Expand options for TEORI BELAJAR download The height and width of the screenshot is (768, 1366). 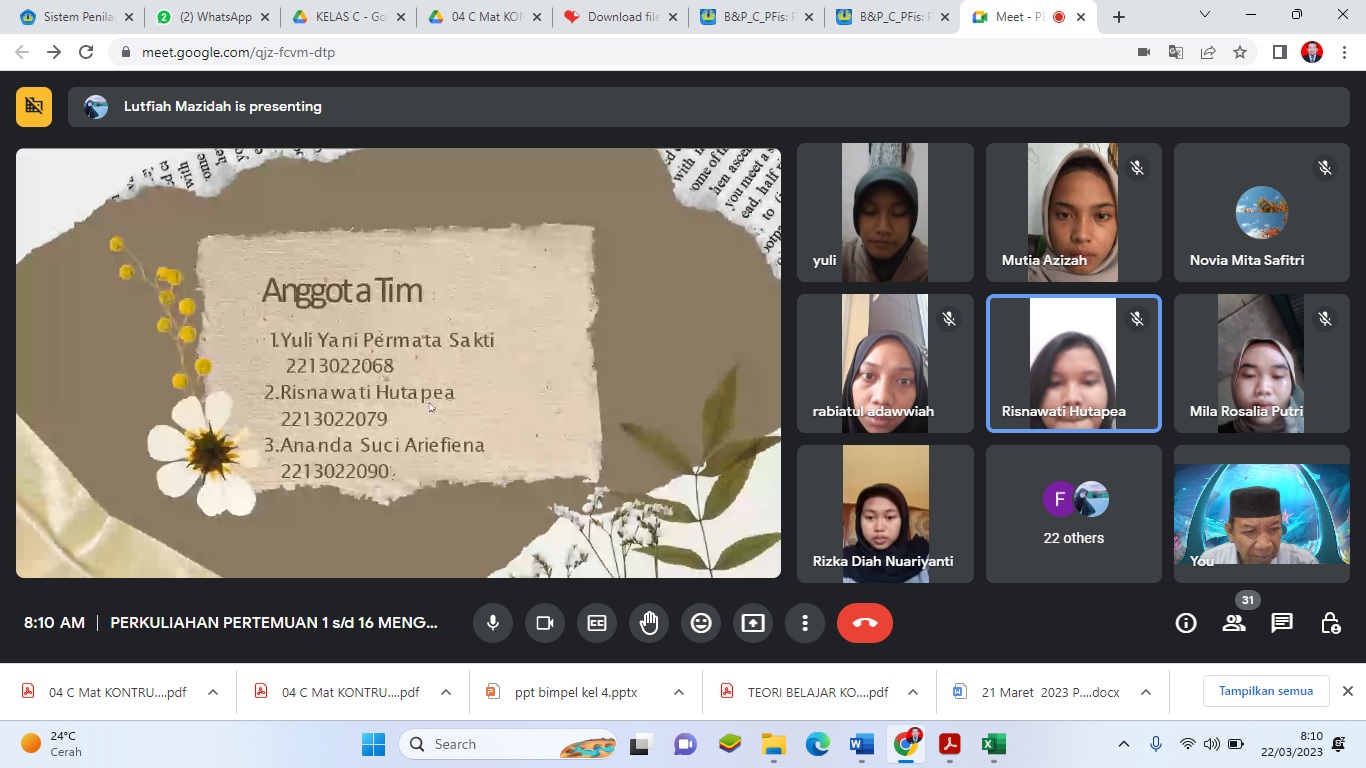click(912, 692)
